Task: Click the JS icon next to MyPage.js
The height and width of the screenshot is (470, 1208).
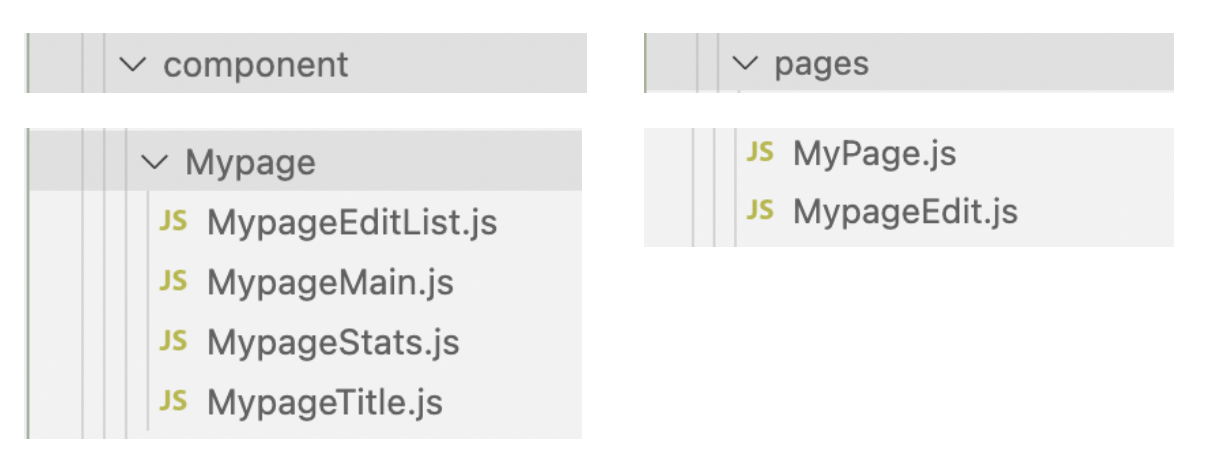Action: point(760,153)
